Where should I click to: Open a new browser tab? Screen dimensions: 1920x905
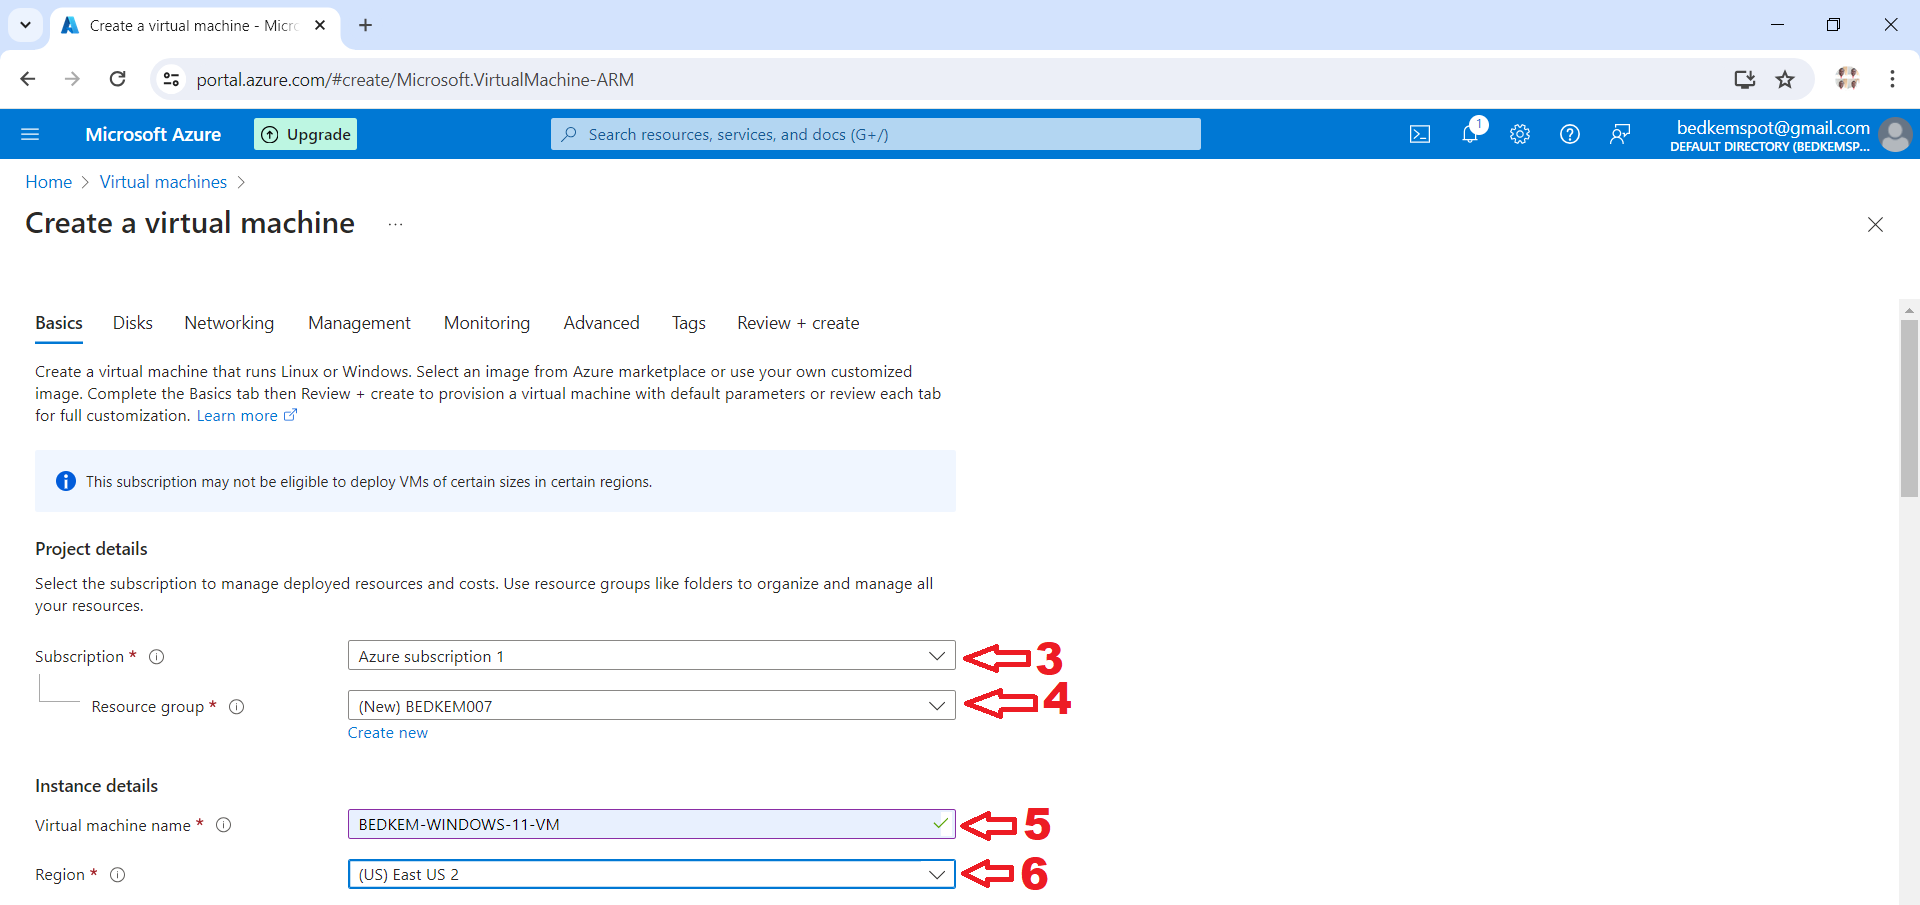click(366, 25)
